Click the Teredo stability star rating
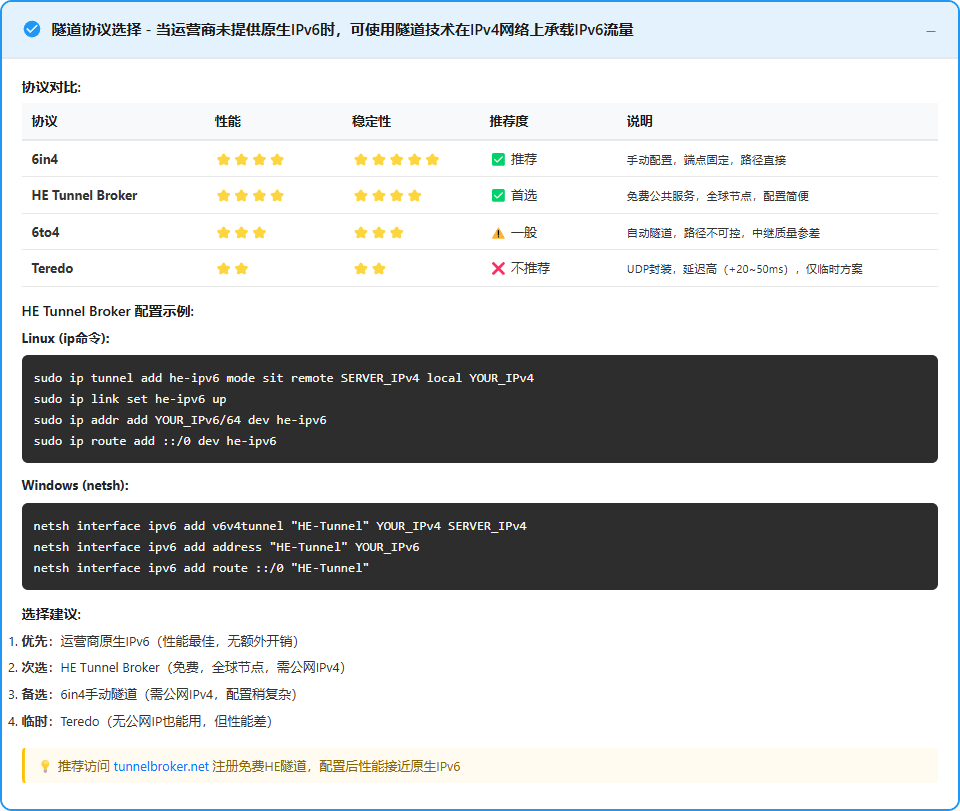This screenshot has height=811, width=960. tap(370, 269)
